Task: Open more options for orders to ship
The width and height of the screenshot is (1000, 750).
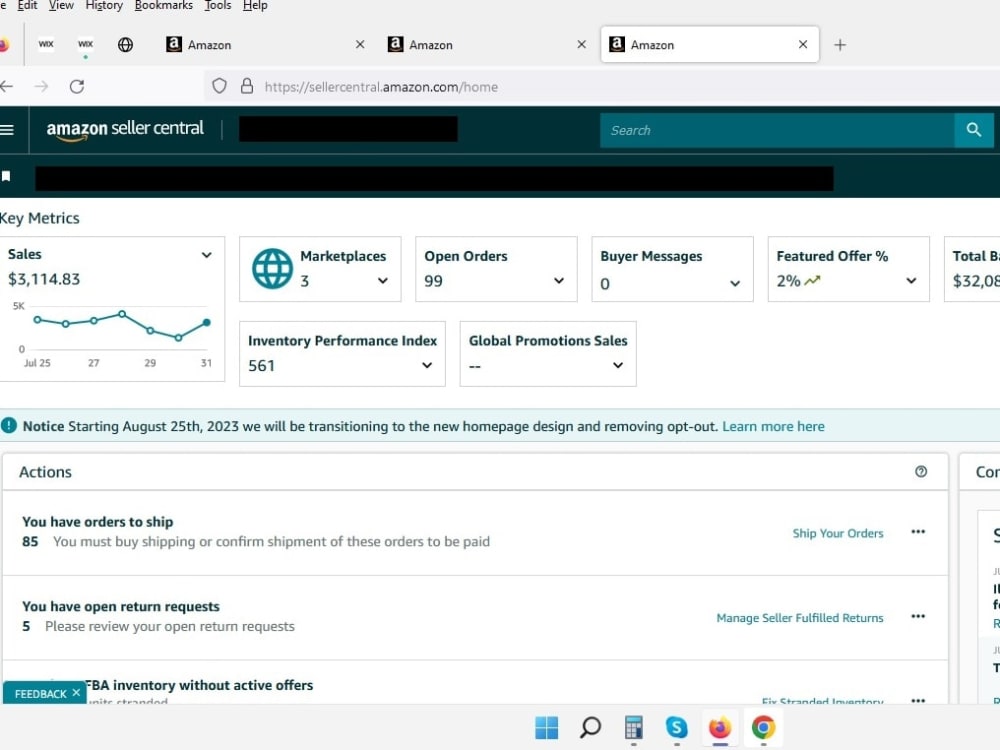Action: [918, 532]
